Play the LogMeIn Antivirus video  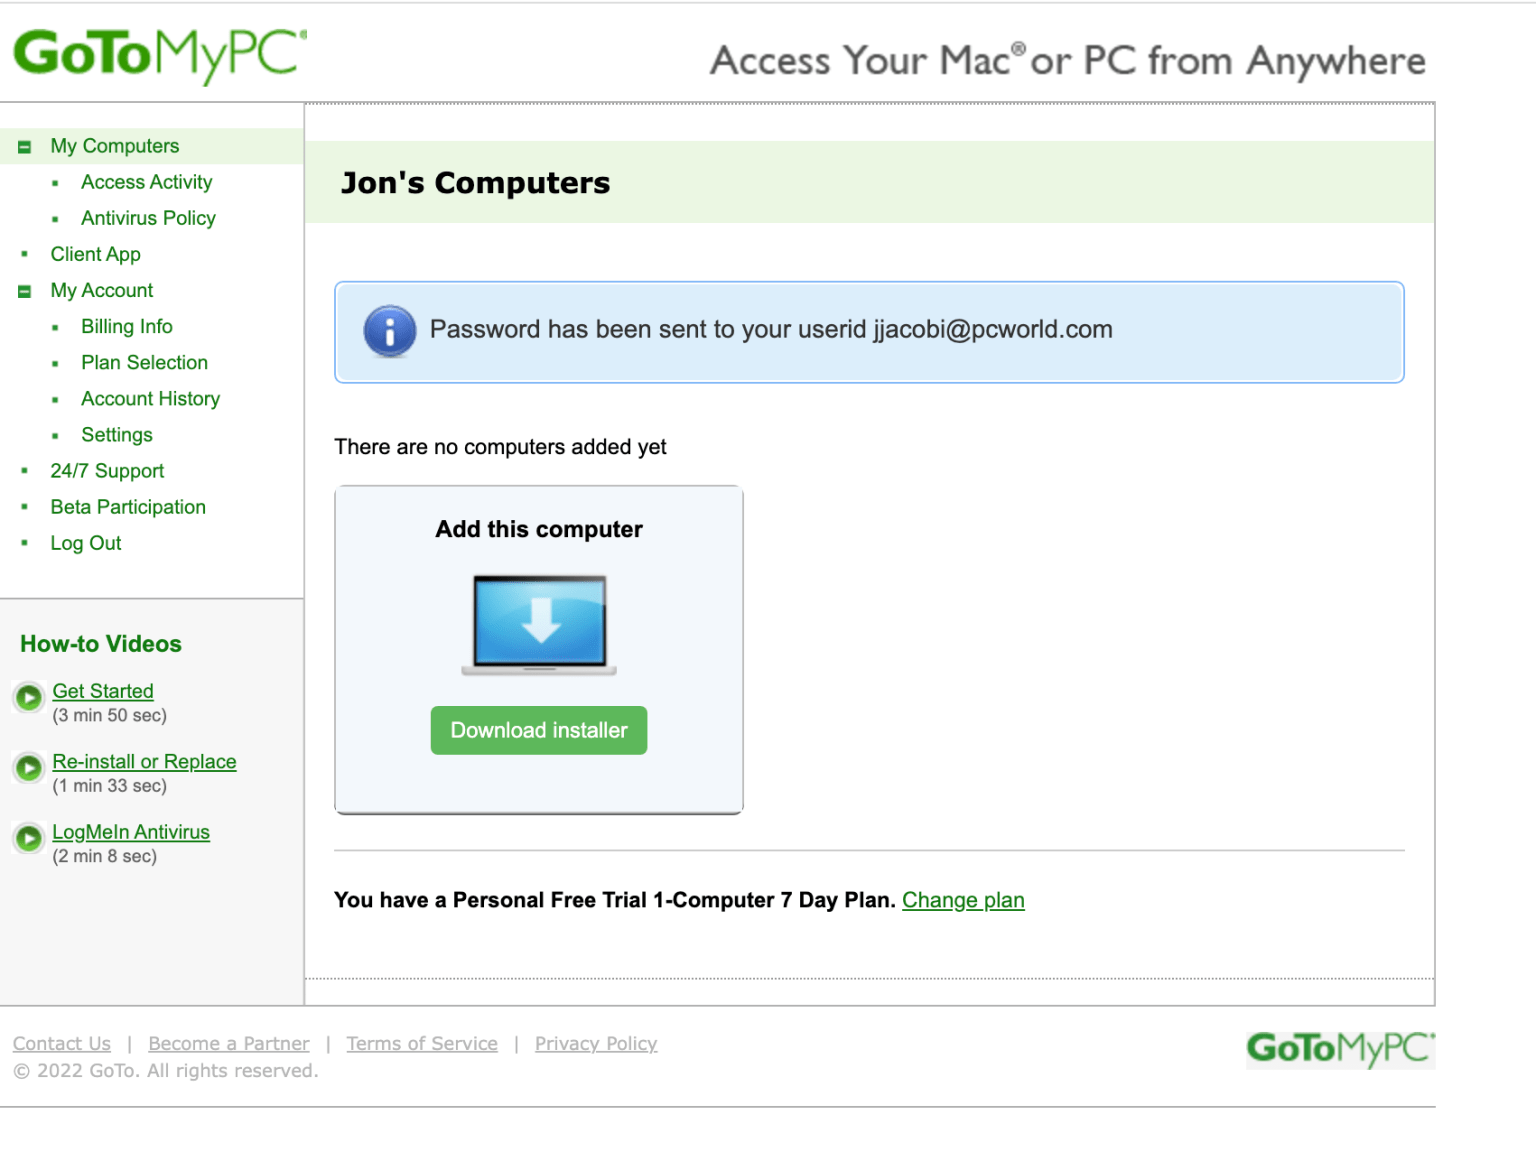coord(130,831)
